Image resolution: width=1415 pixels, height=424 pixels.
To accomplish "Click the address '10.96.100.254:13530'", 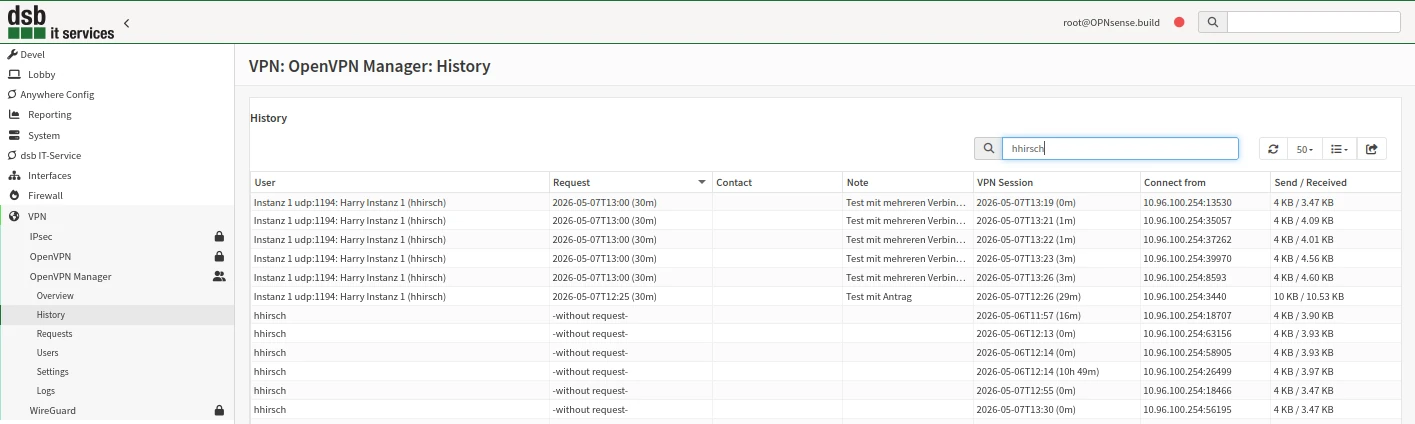I will click(1188, 202).
